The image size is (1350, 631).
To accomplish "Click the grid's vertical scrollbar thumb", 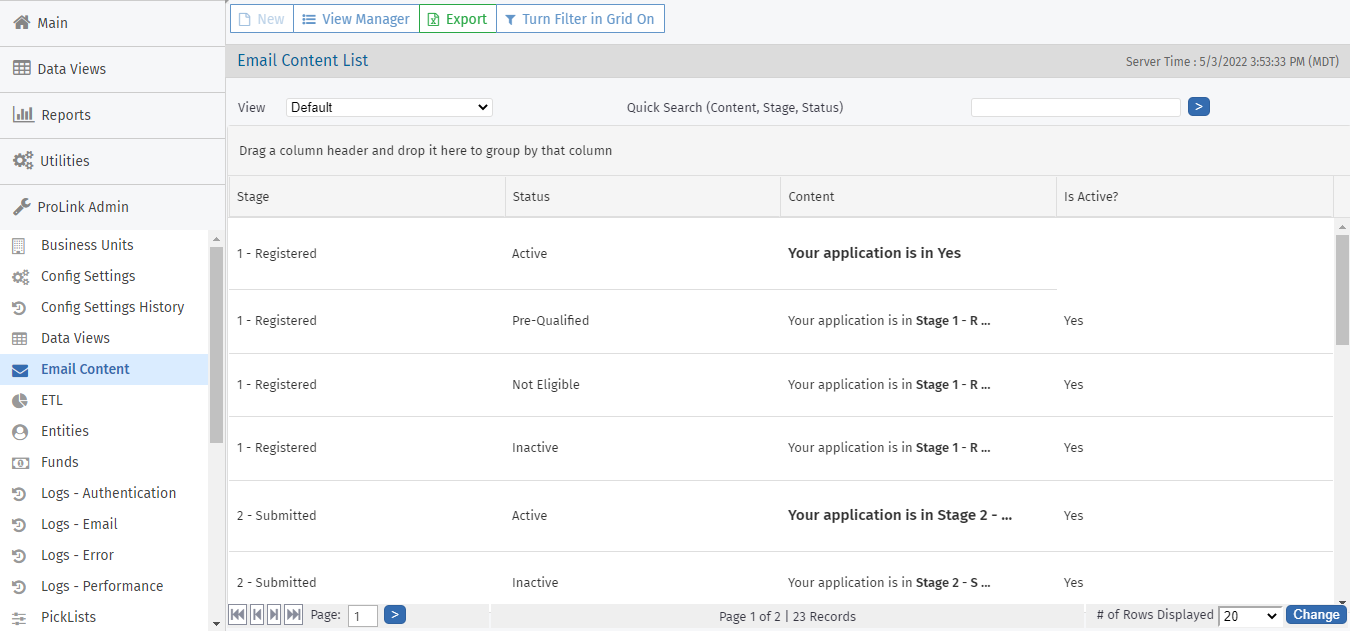I will coord(1342,290).
